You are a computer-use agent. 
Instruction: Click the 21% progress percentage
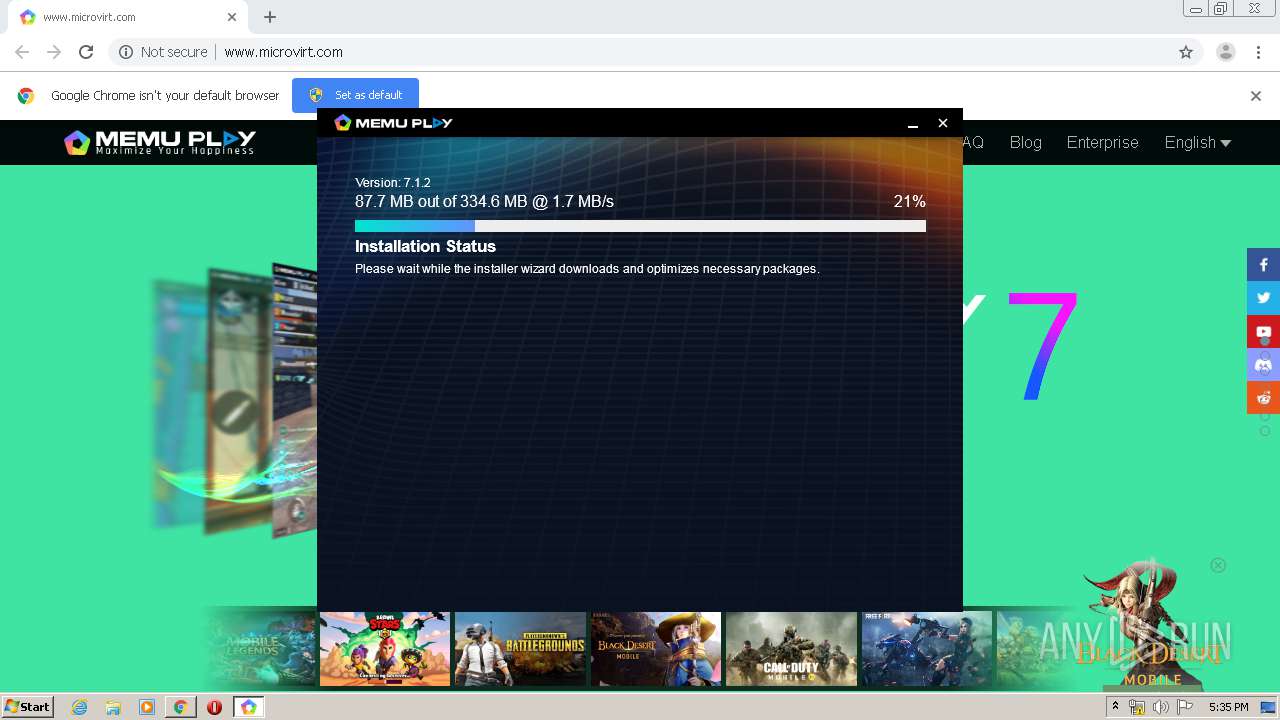[909, 202]
